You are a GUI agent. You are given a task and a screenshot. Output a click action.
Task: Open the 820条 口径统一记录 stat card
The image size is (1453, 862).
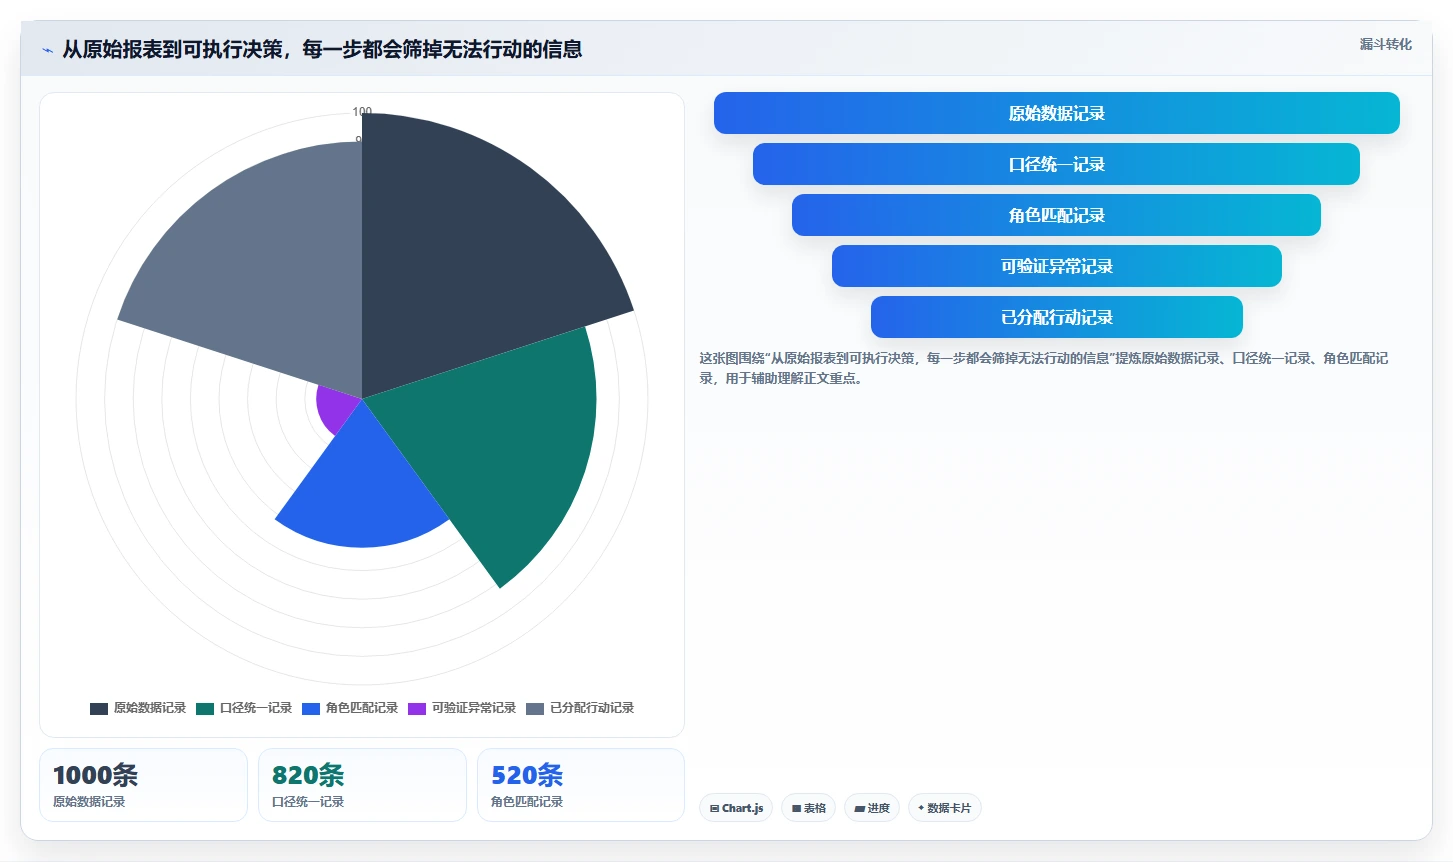[362, 785]
